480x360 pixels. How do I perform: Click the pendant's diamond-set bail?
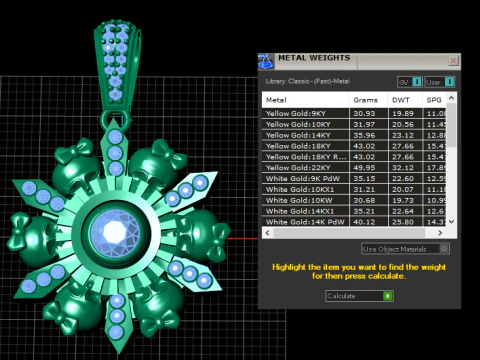[117, 65]
